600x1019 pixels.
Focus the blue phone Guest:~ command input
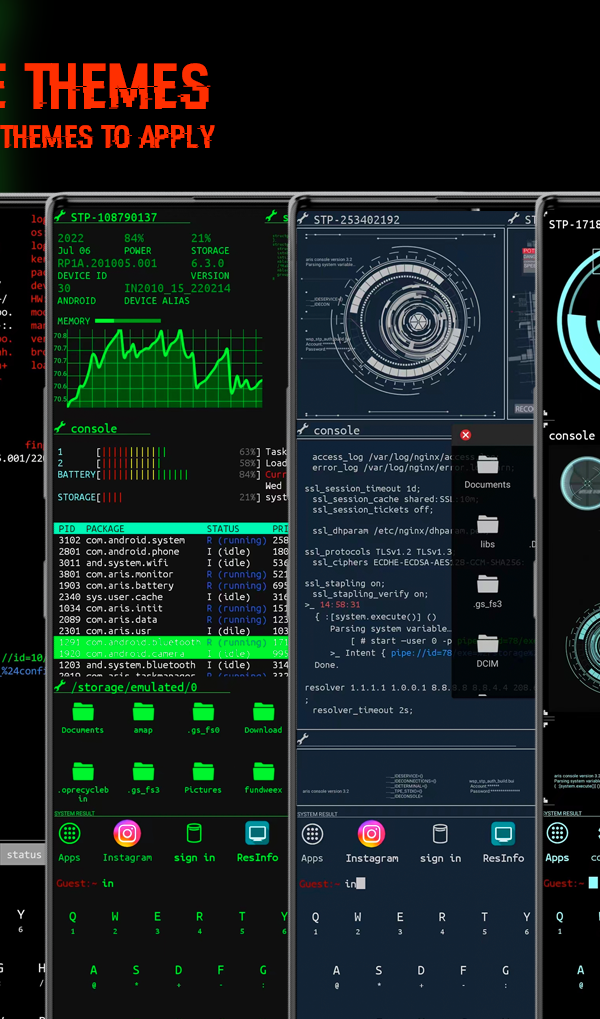(416, 883)
